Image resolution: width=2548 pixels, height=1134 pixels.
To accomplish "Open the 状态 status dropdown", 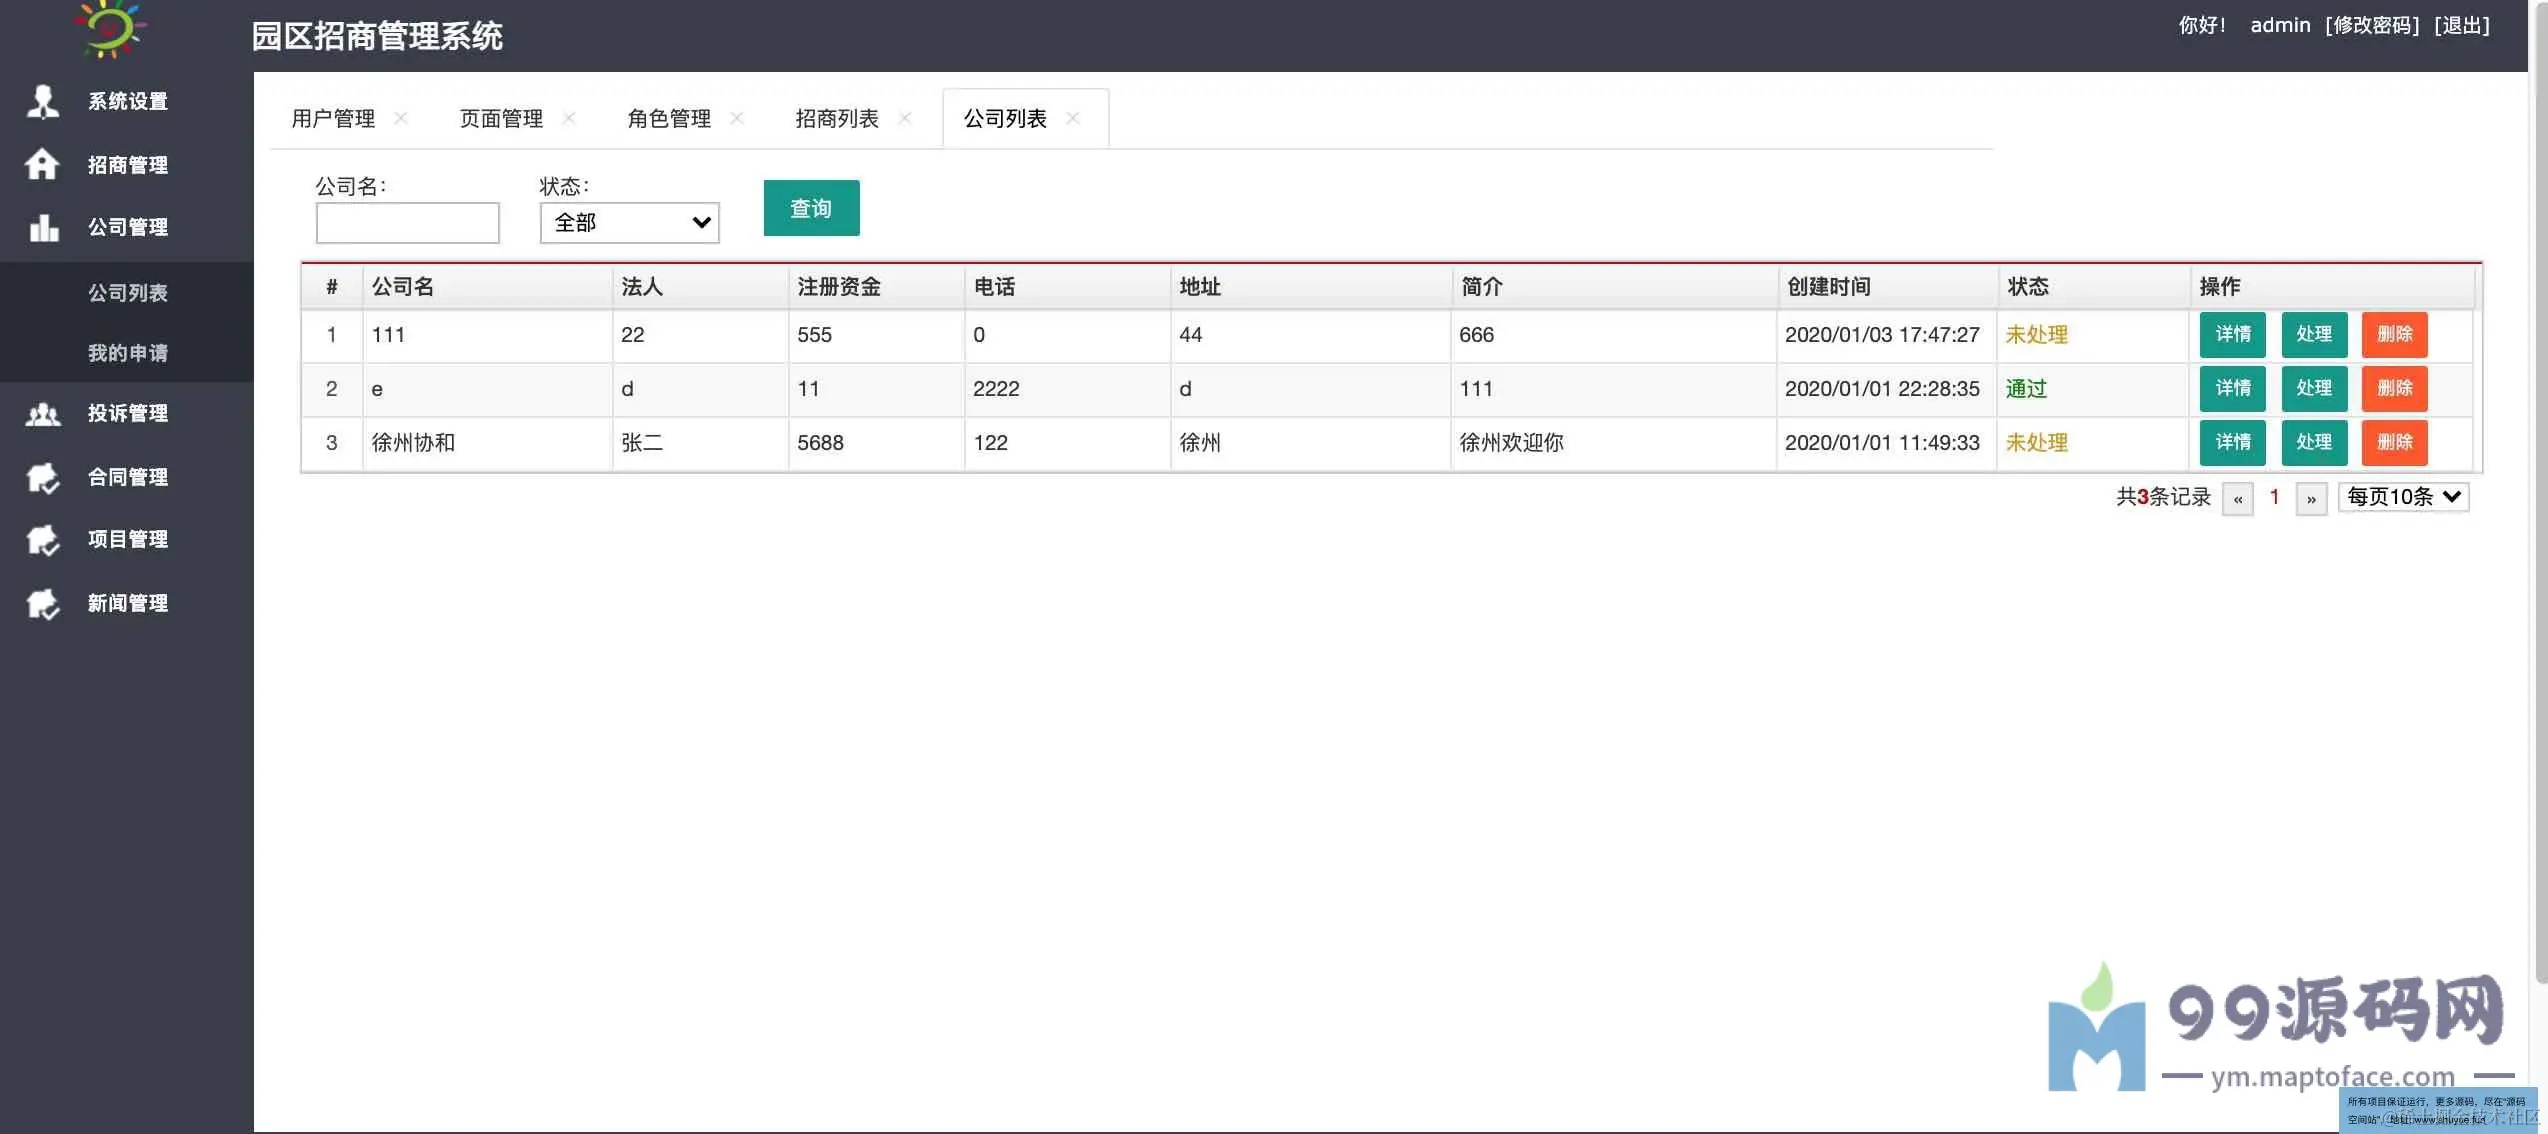I will [x=629, y=223].
